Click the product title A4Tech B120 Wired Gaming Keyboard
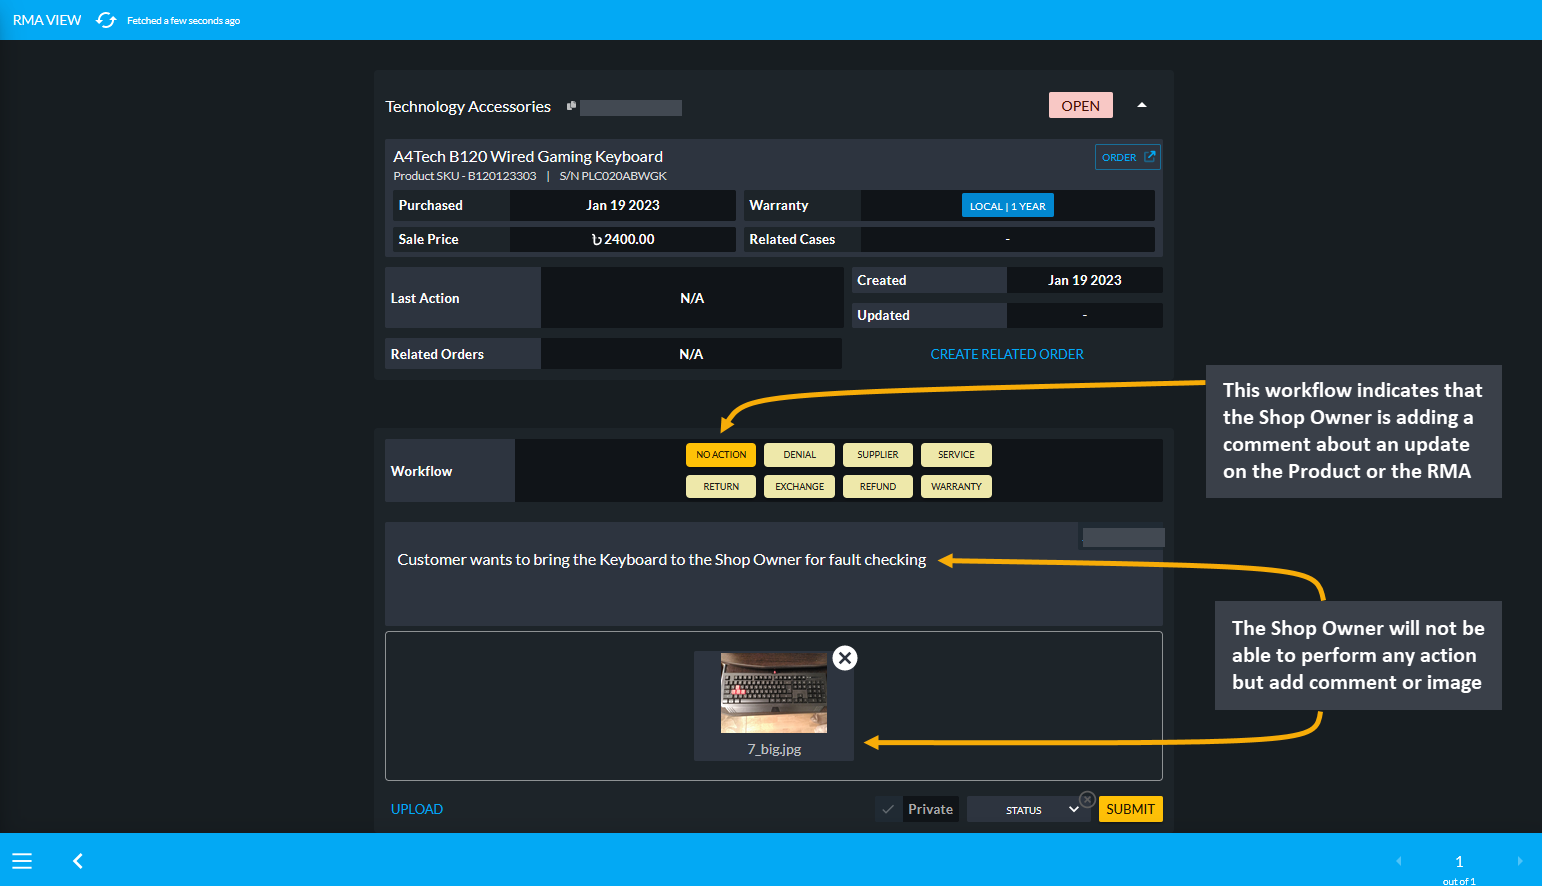 (528, 156)
